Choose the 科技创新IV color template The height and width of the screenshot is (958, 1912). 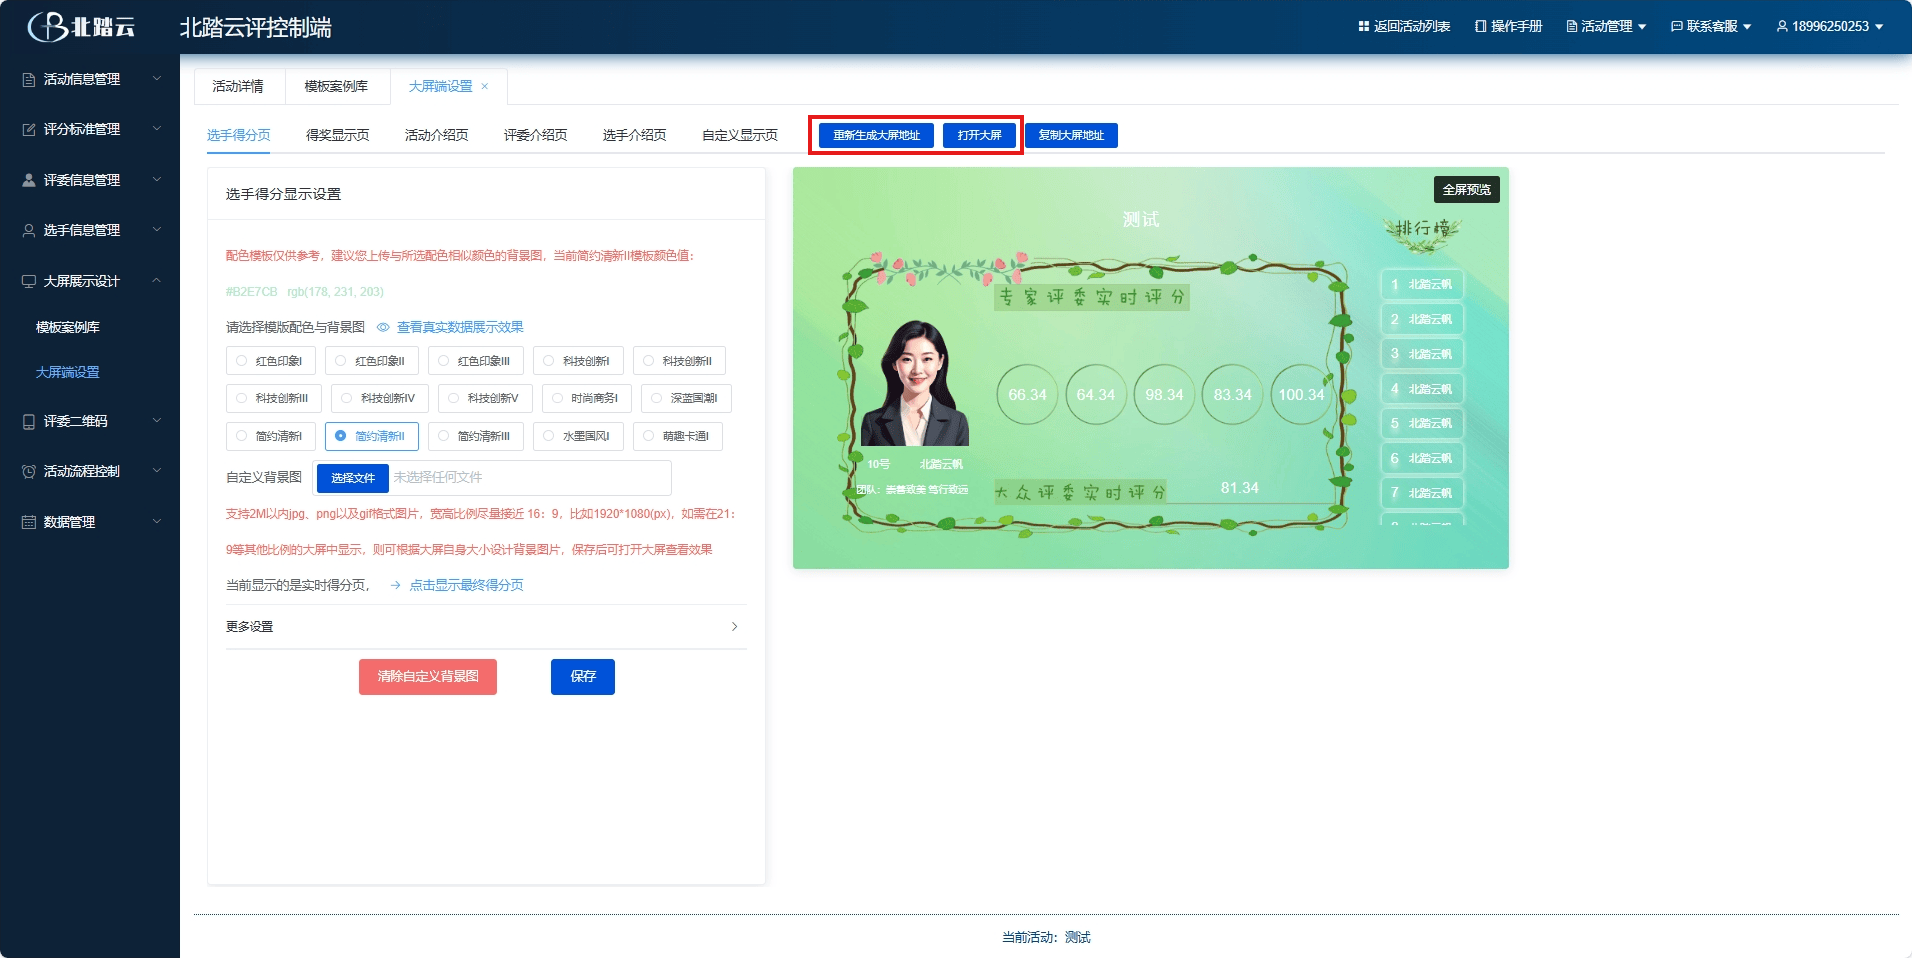click(346, 398)
